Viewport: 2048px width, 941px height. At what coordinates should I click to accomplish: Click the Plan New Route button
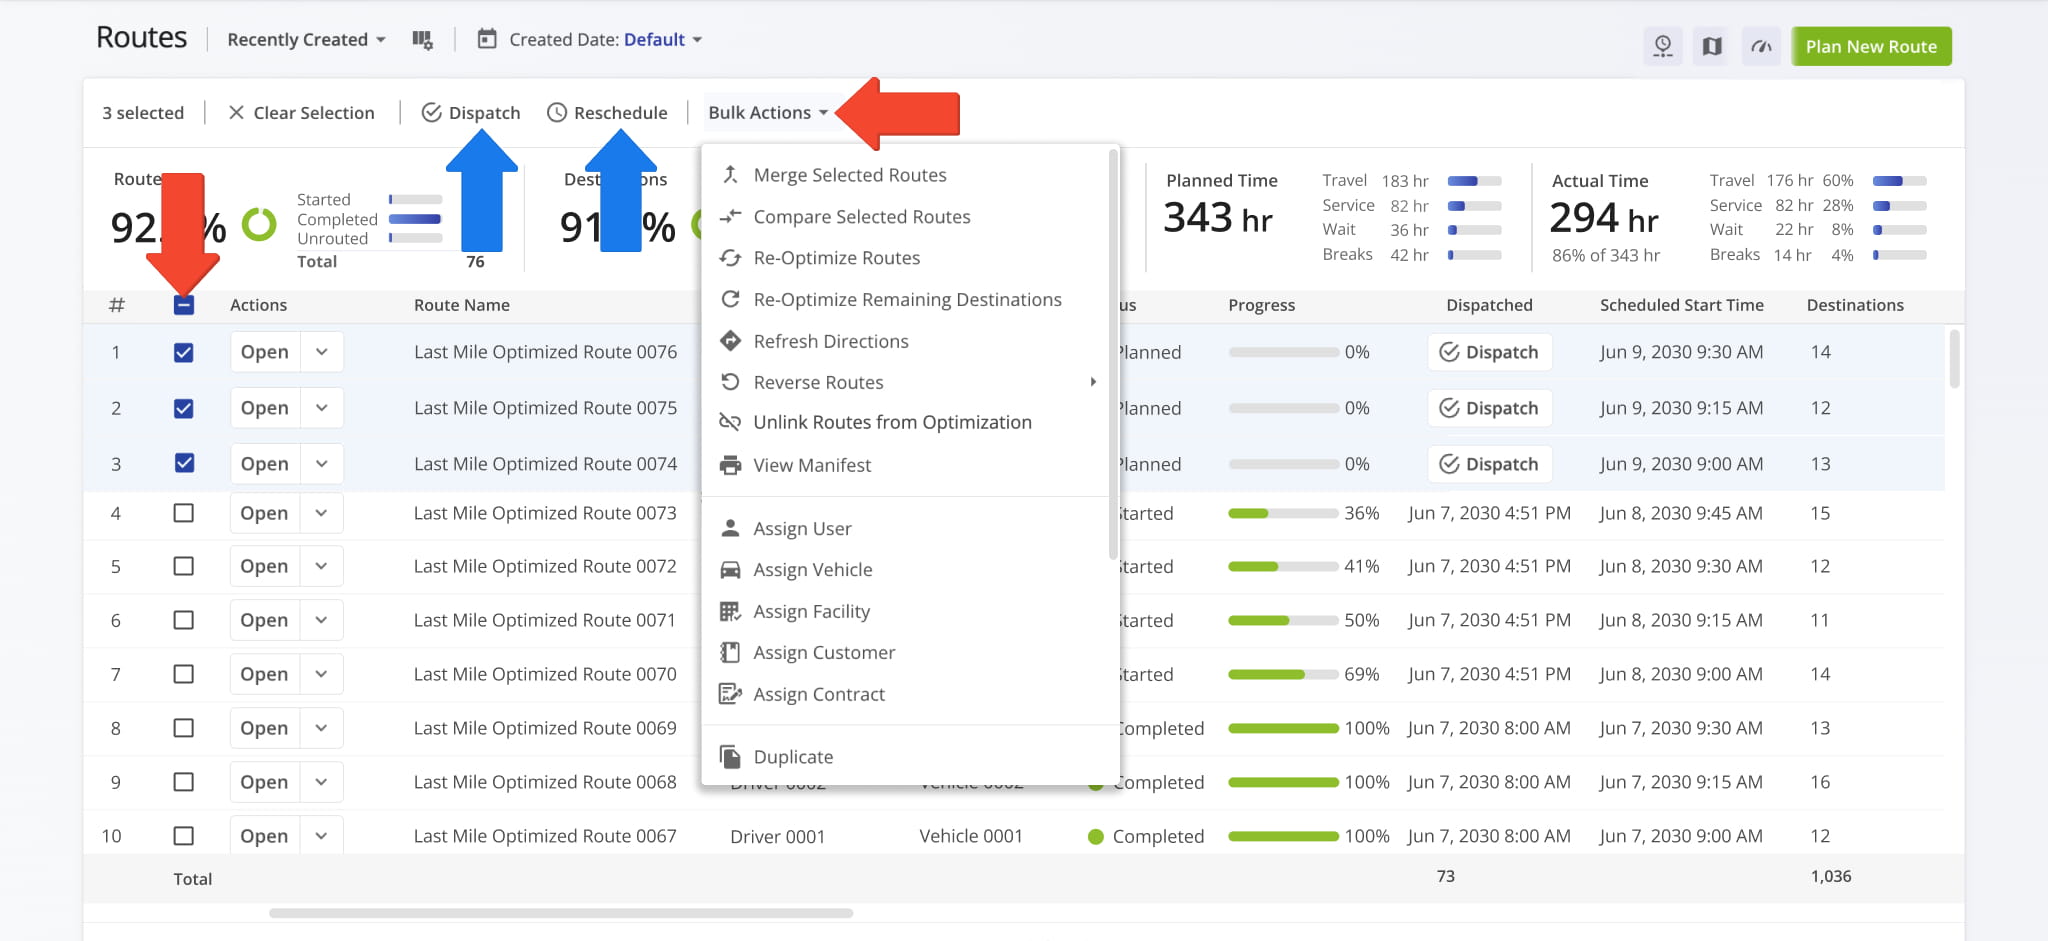pos(1870,46)
